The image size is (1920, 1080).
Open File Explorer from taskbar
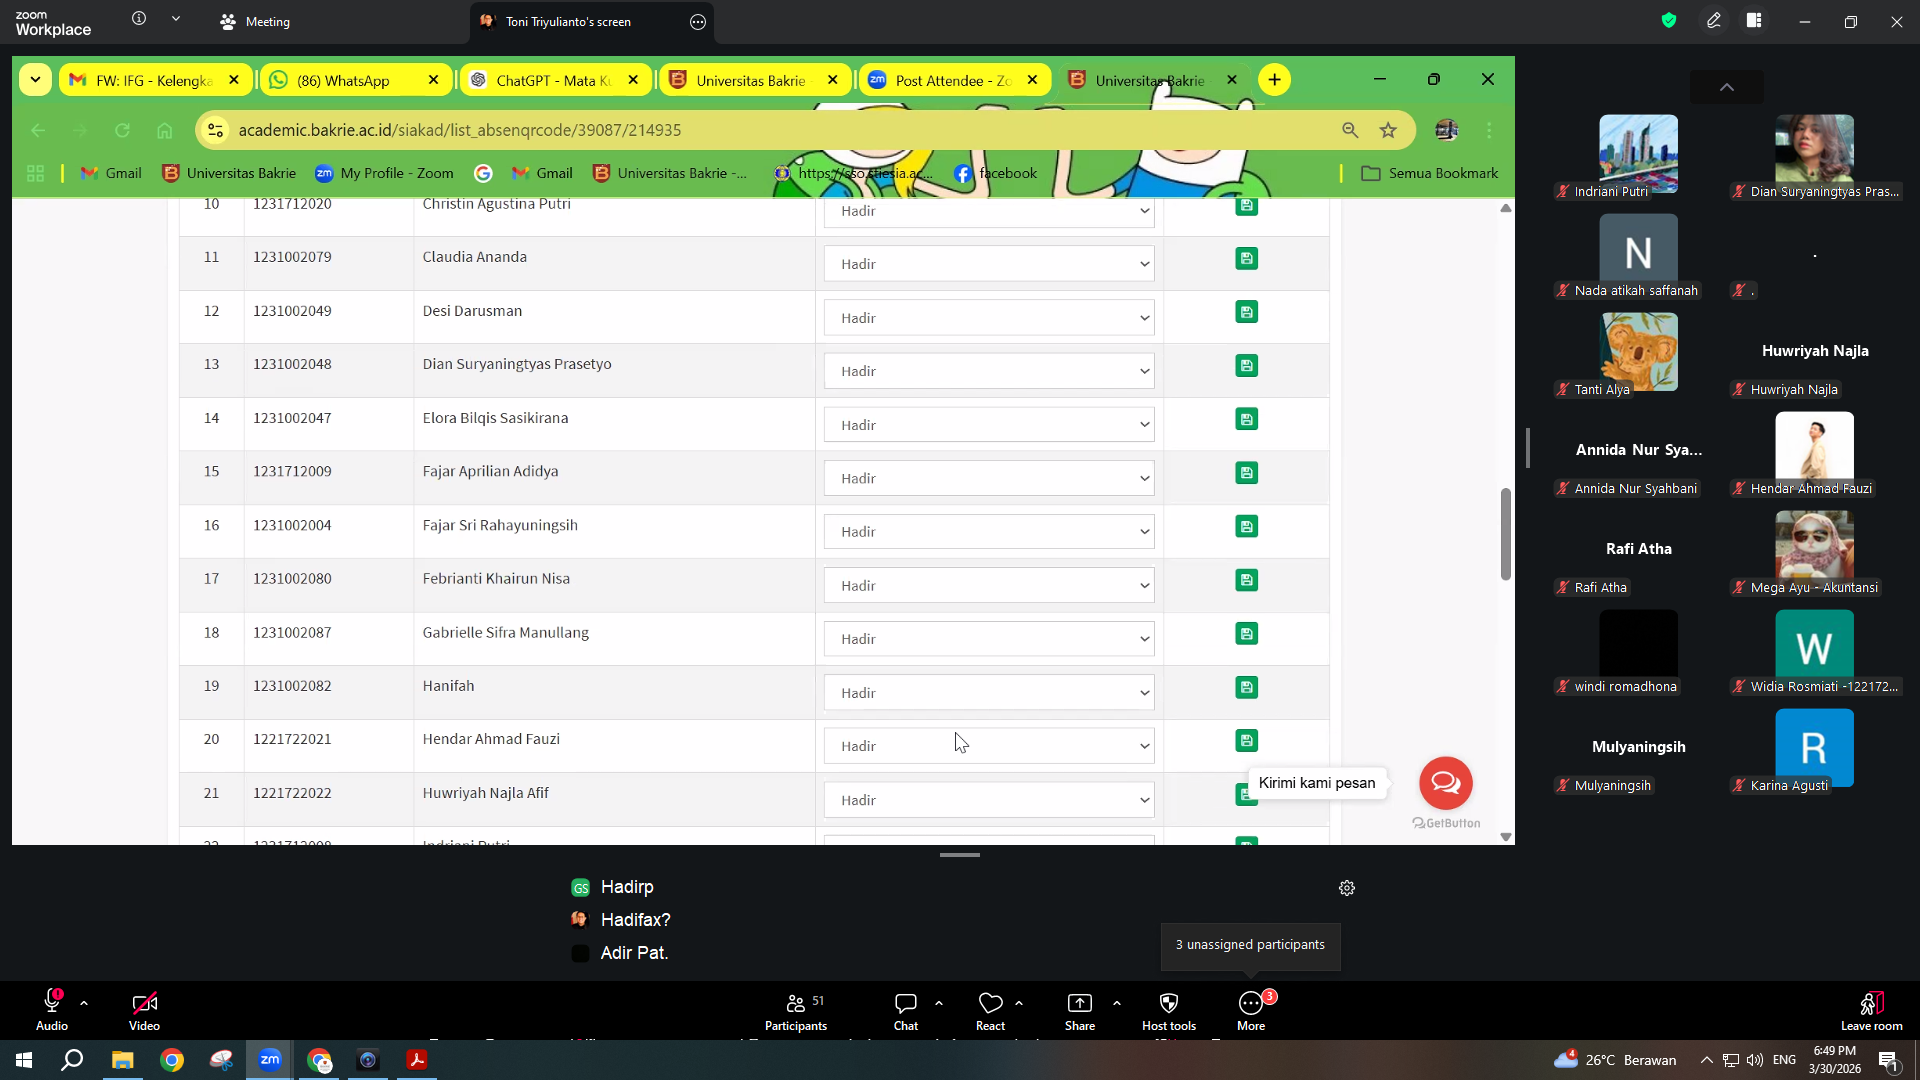point(122,1060)
